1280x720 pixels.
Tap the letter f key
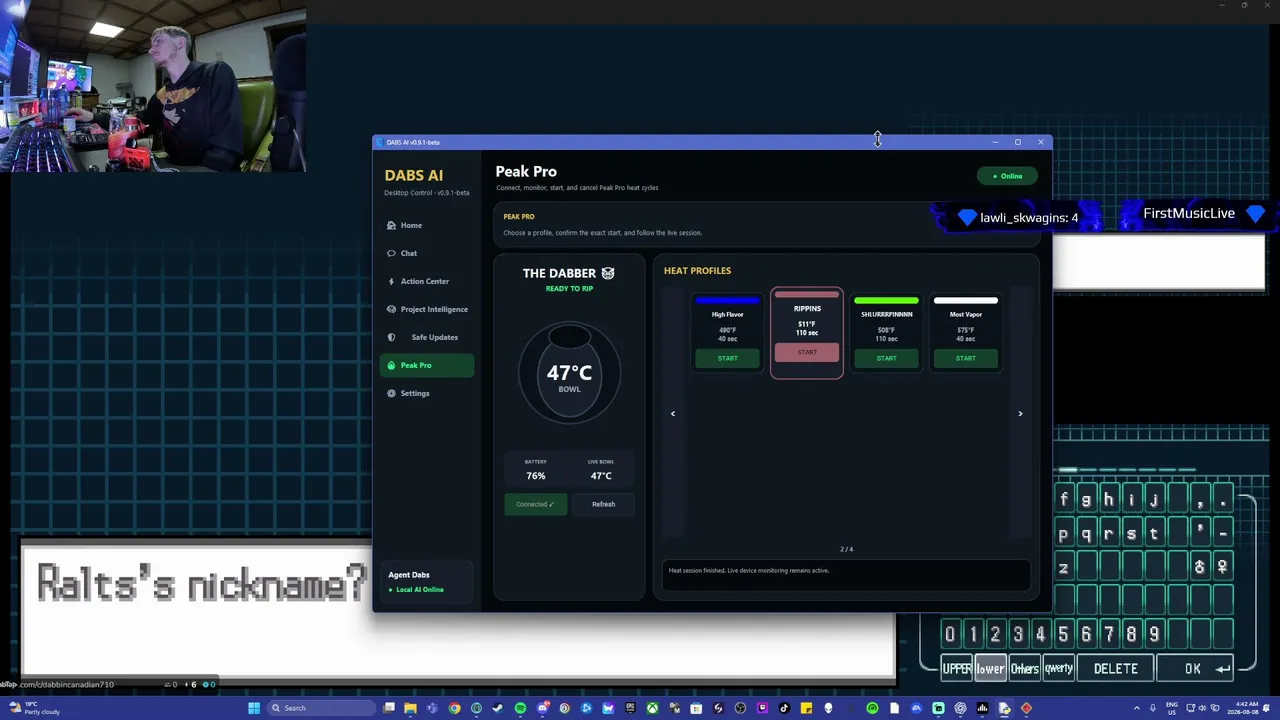point(1064,500)
